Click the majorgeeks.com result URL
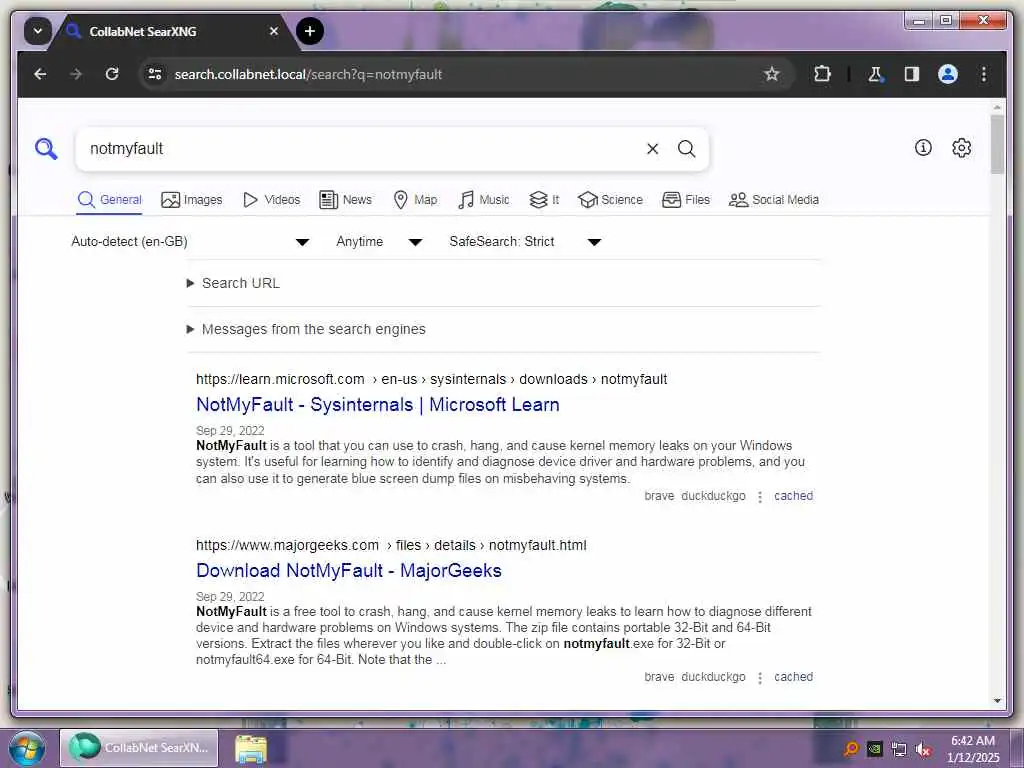 pos(391,545)
